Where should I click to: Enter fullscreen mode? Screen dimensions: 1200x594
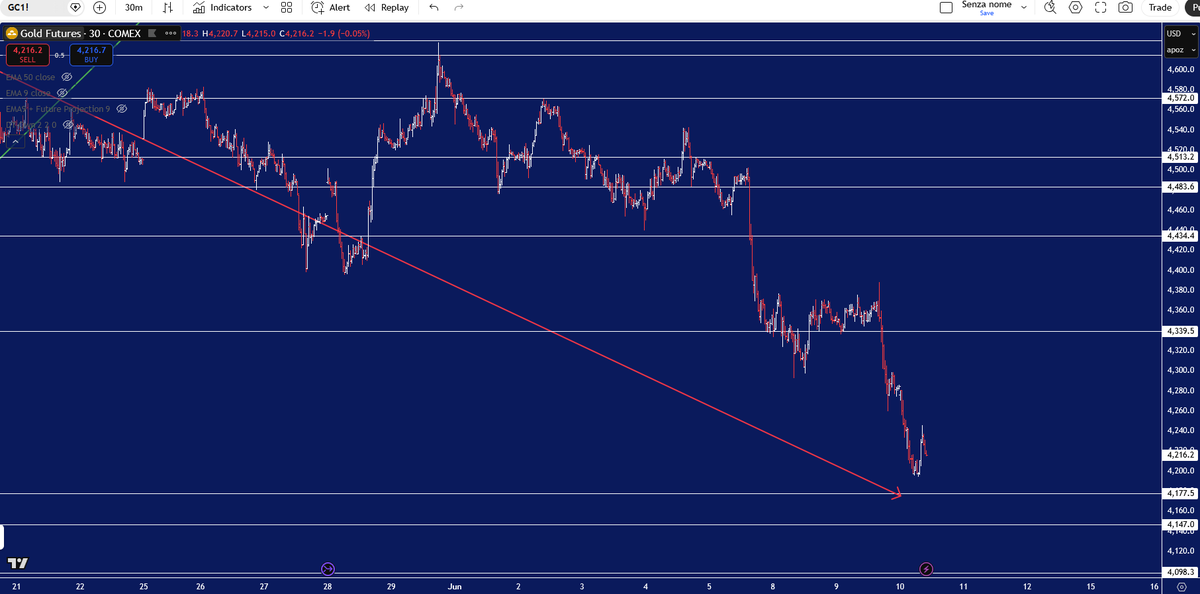pos(1100,7)
